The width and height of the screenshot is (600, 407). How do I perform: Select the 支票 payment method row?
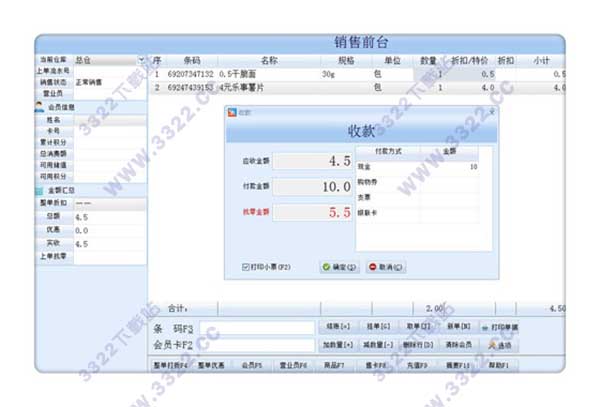pos(417,197)
